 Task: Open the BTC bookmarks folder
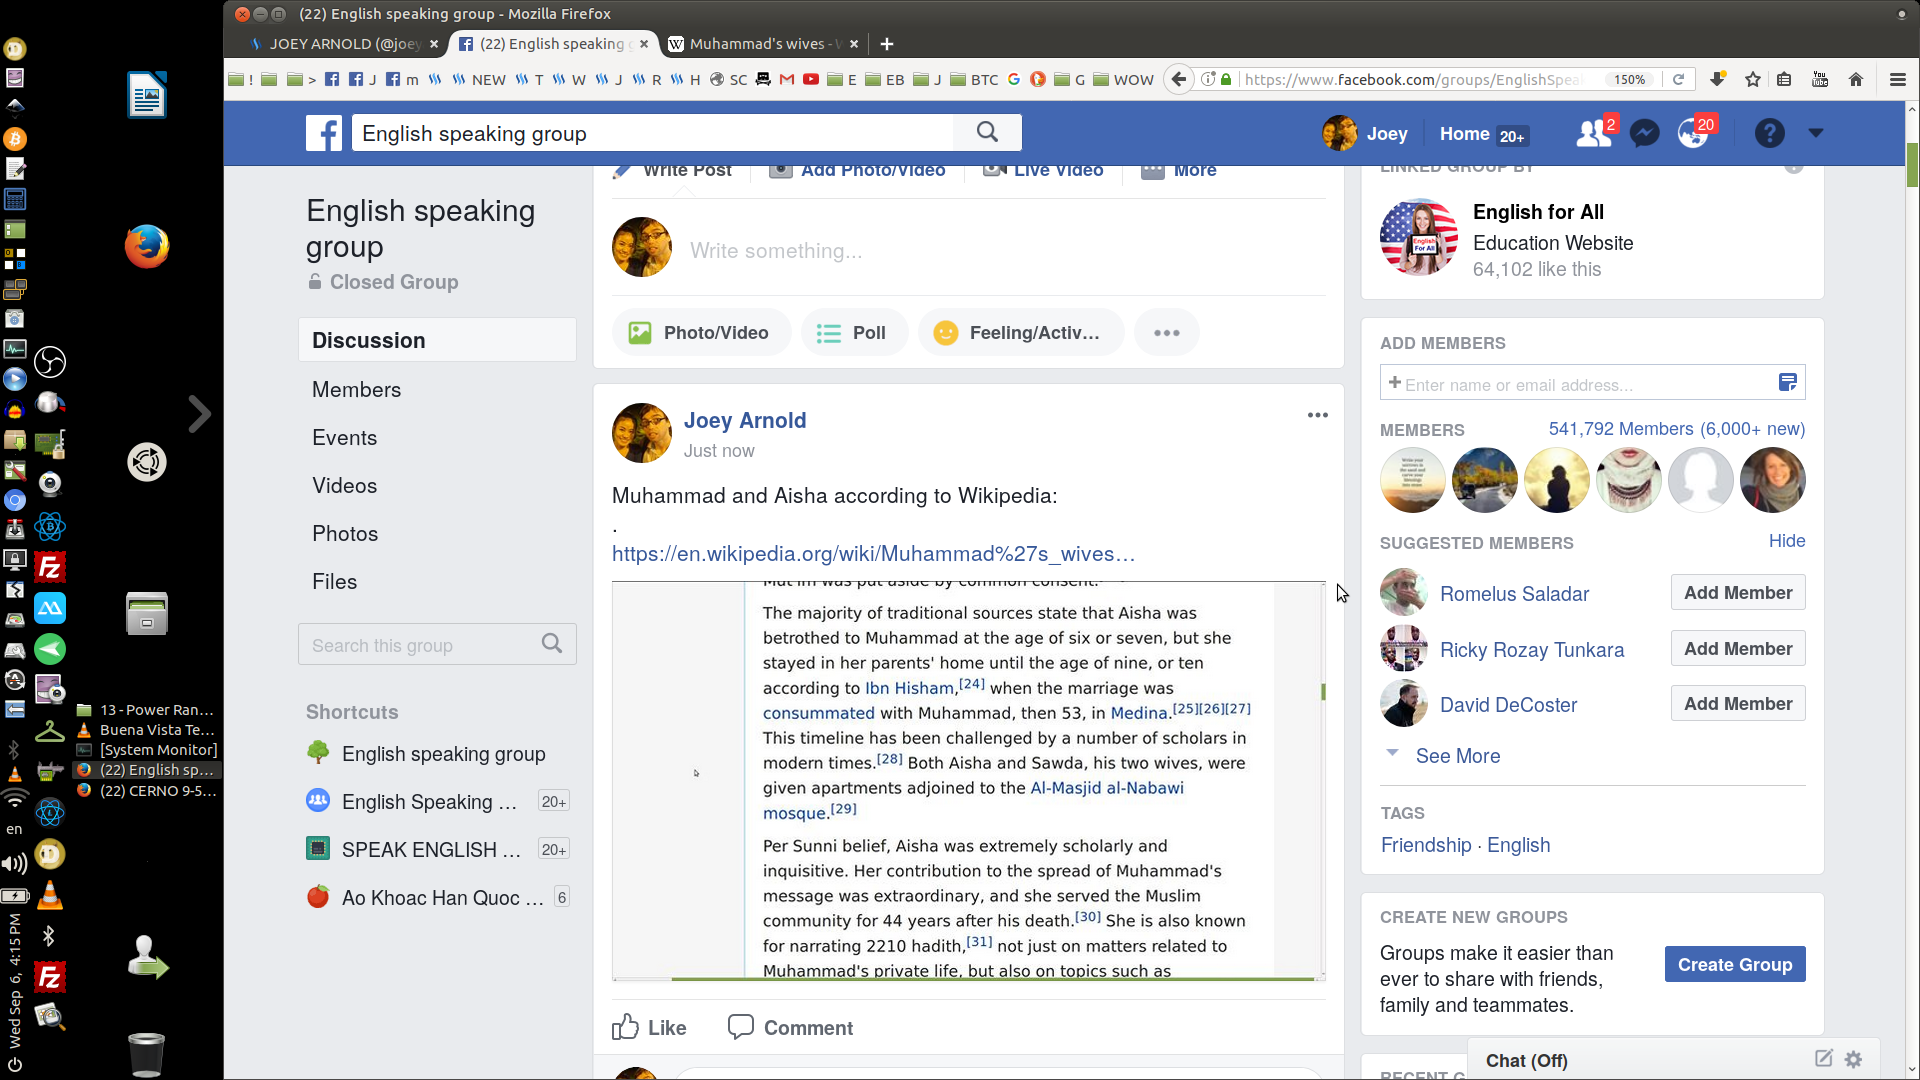[974, 79]
